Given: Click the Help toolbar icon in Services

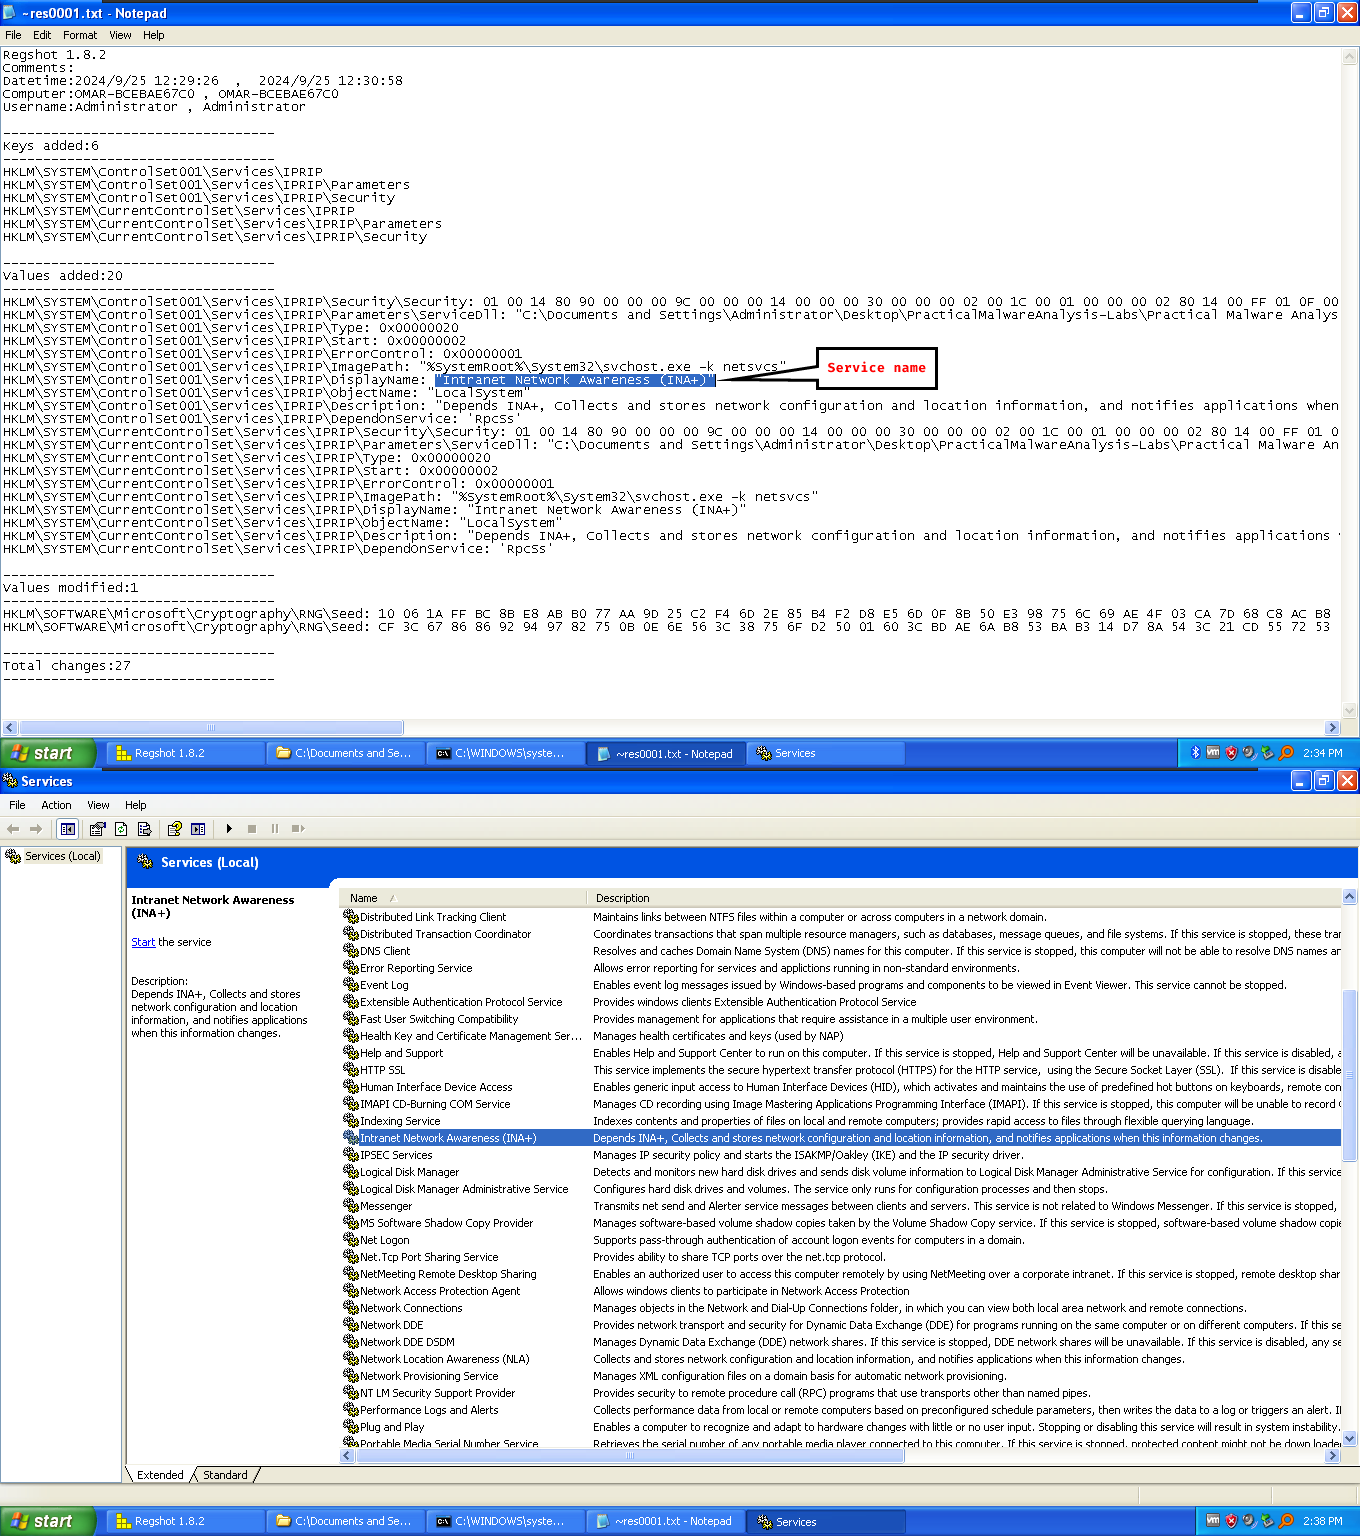Looking at the screenshot, I should tap(174, 829).
